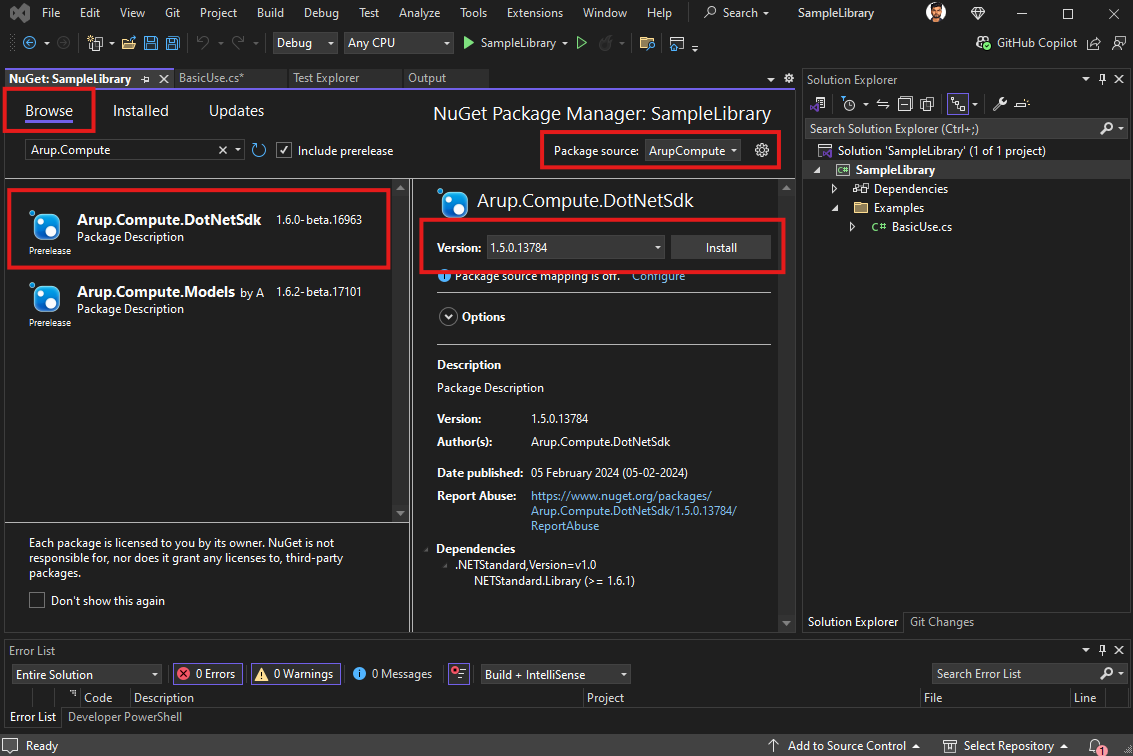
Task: Click Start Without Debugging outline play icon
Action: click(582, 43)
